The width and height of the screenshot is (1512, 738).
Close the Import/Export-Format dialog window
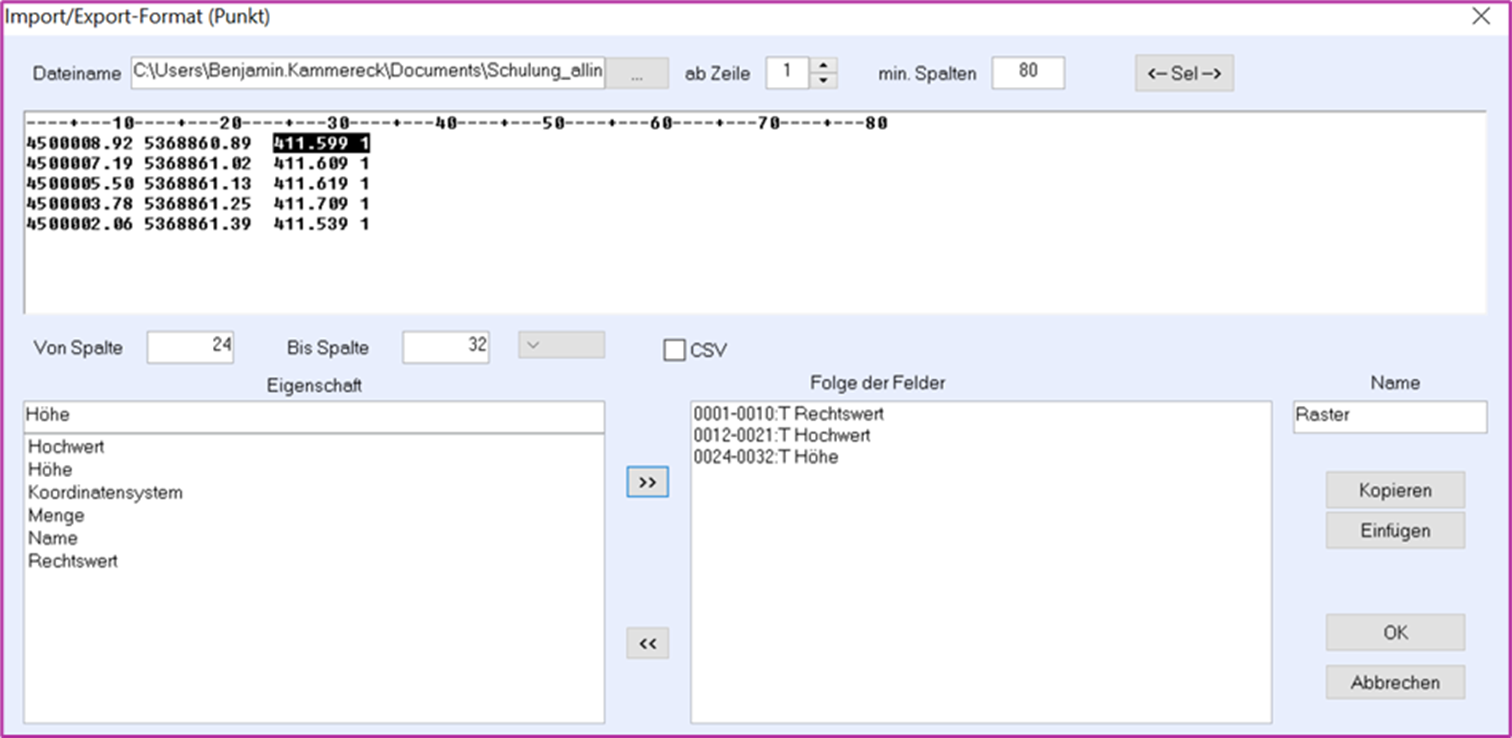coord(1481,16)
